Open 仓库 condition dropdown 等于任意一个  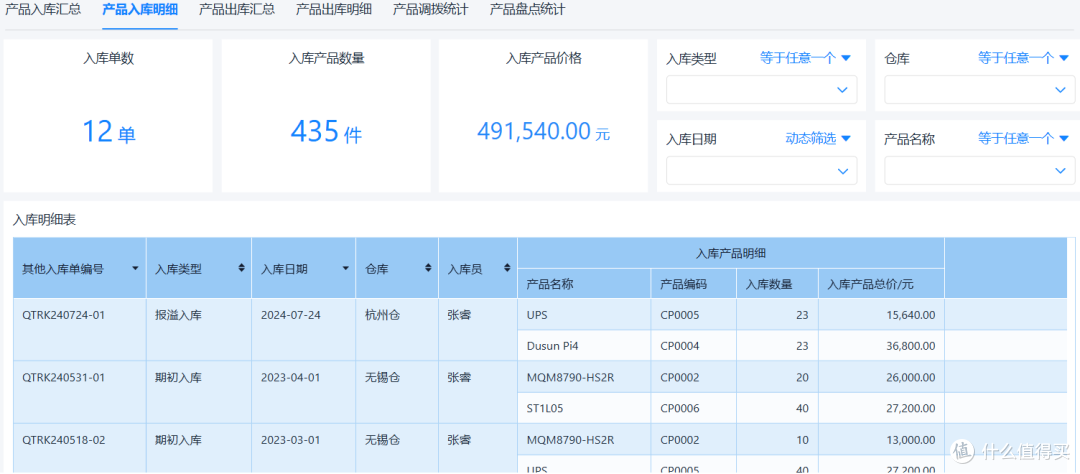click(1024, 58)
